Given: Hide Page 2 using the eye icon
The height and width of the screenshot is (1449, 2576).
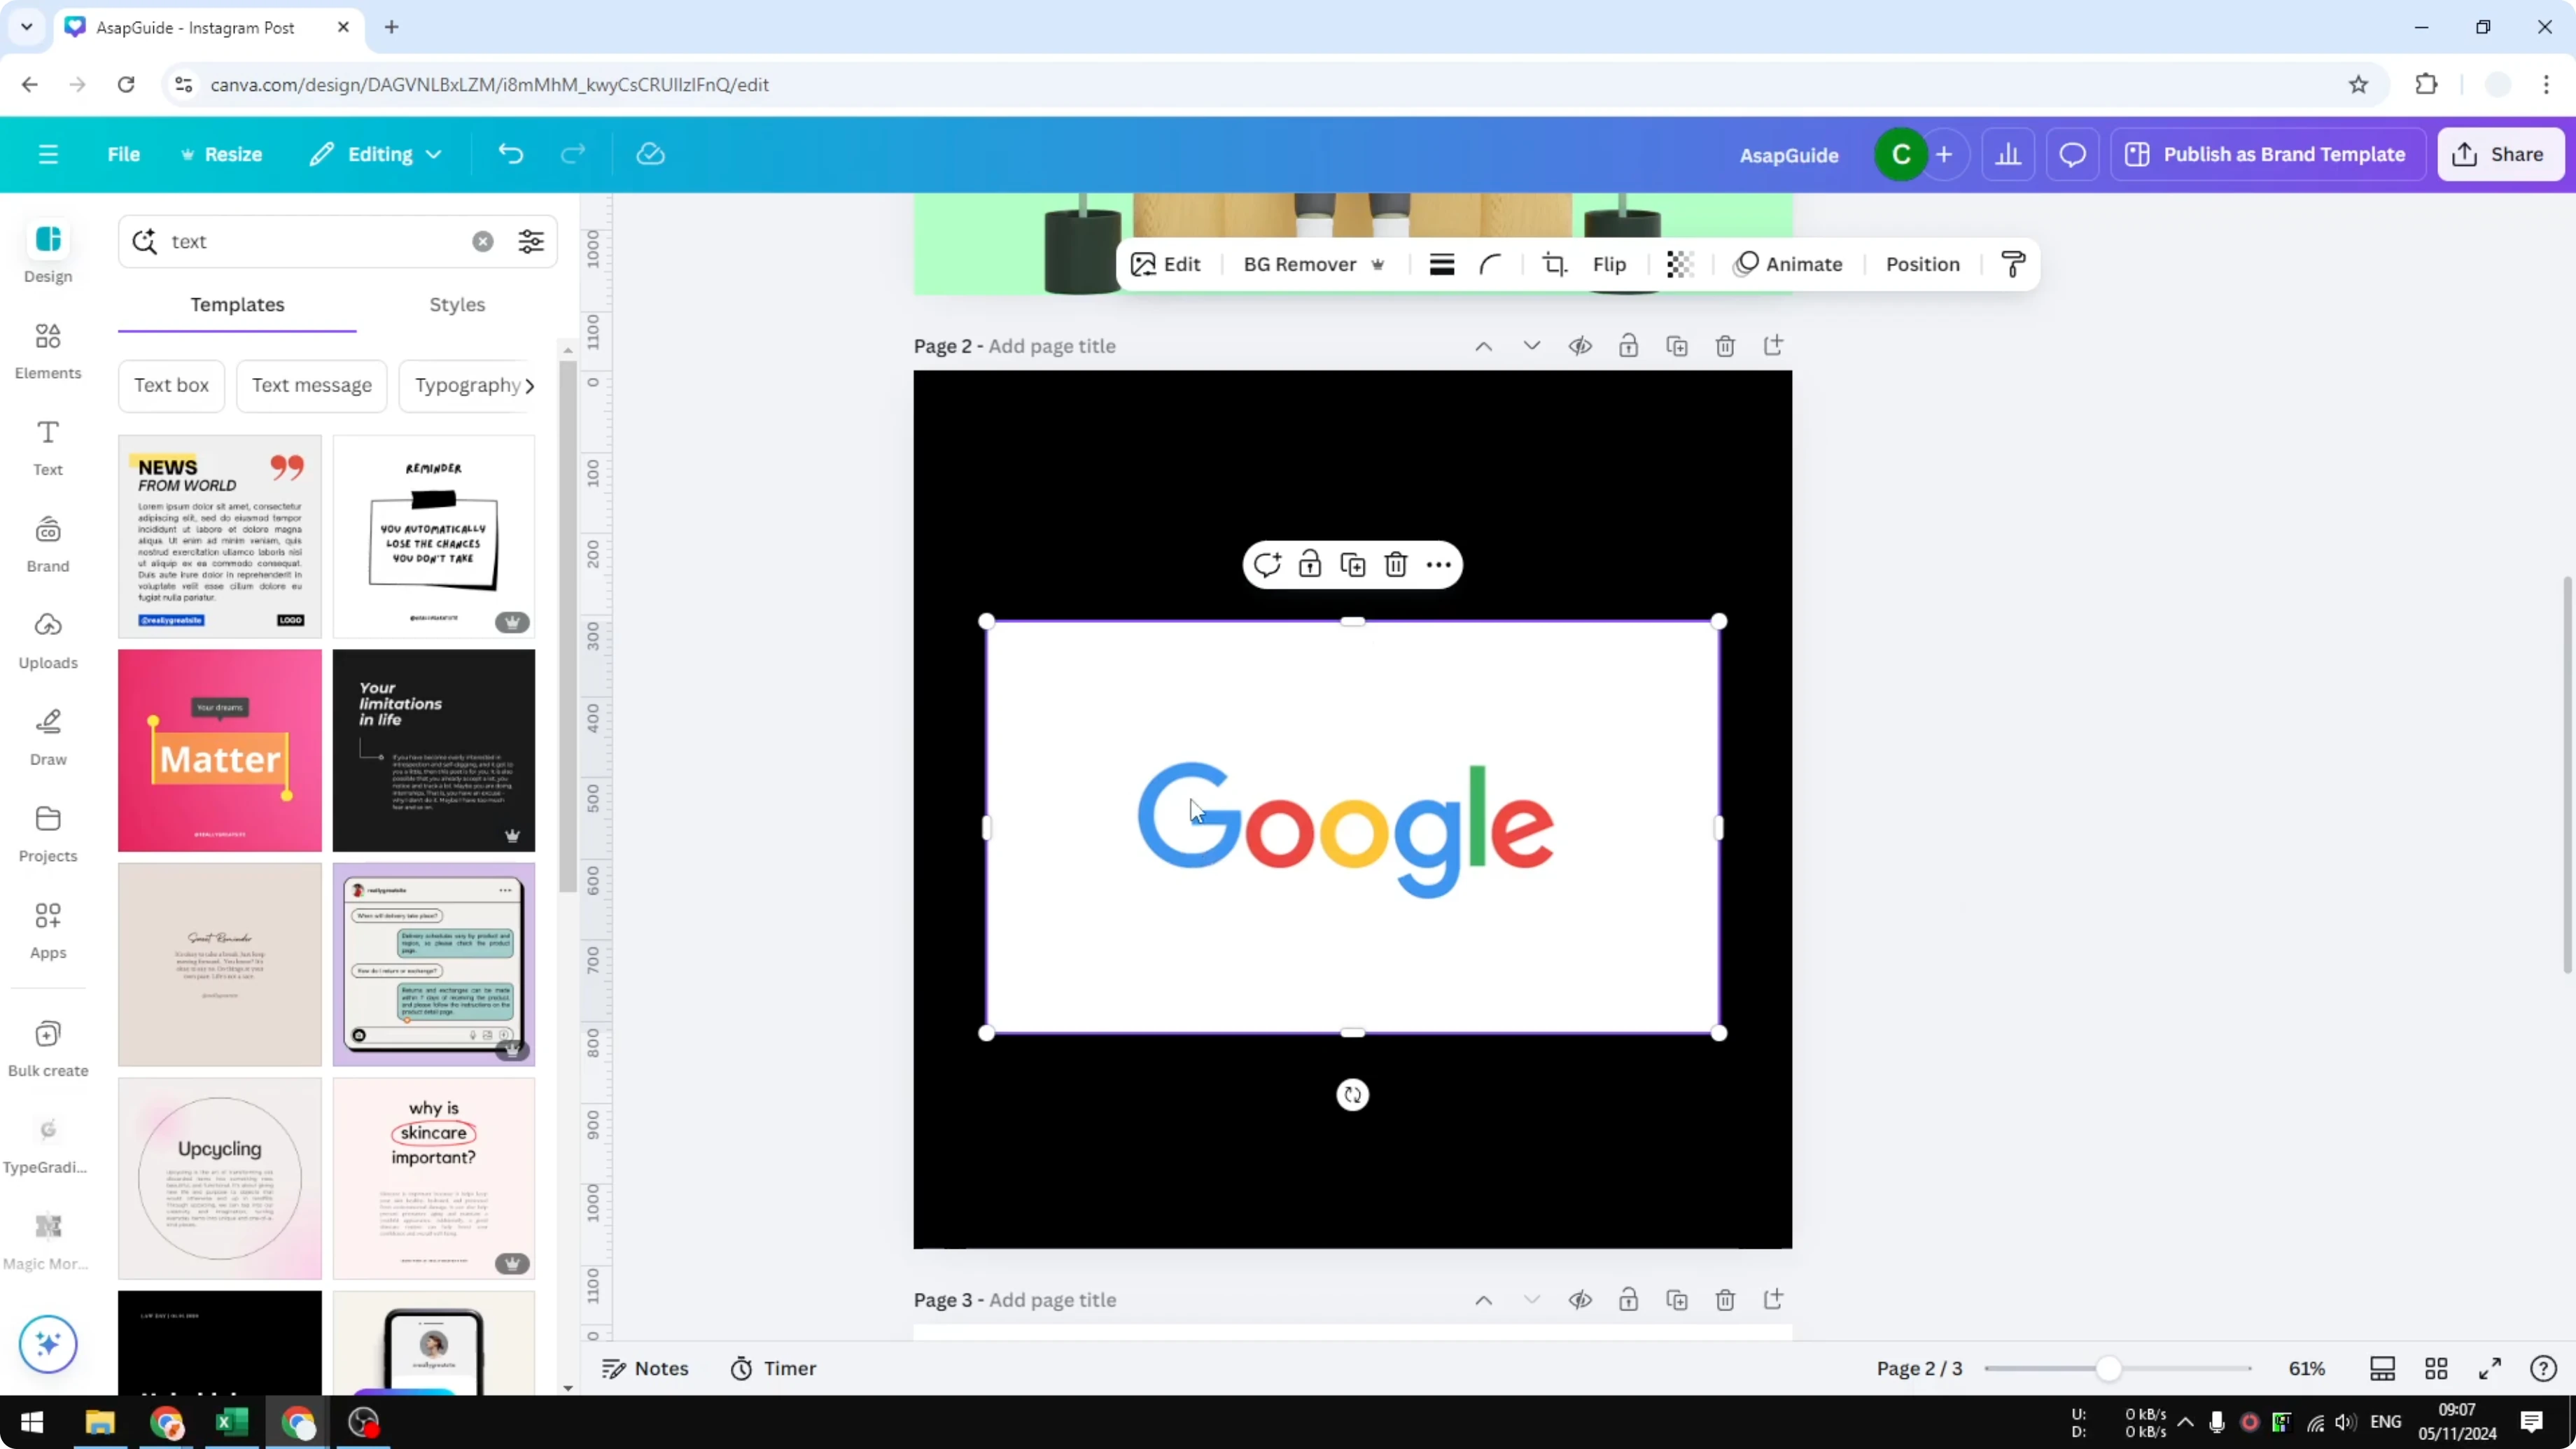Looking at the screenshot, I should (x=1580, y=345).
